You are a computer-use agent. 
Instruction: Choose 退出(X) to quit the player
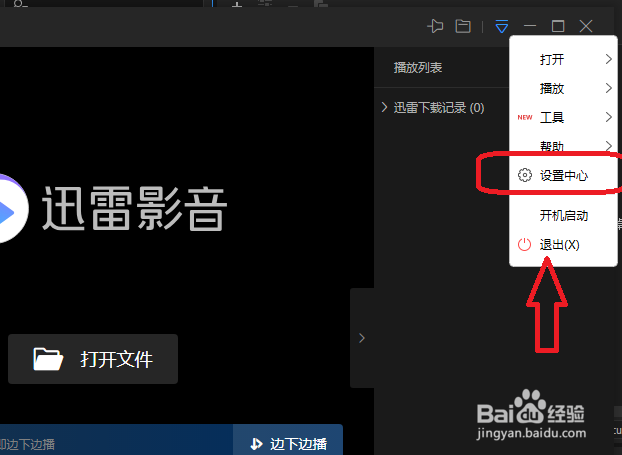[x=563, y=245]
